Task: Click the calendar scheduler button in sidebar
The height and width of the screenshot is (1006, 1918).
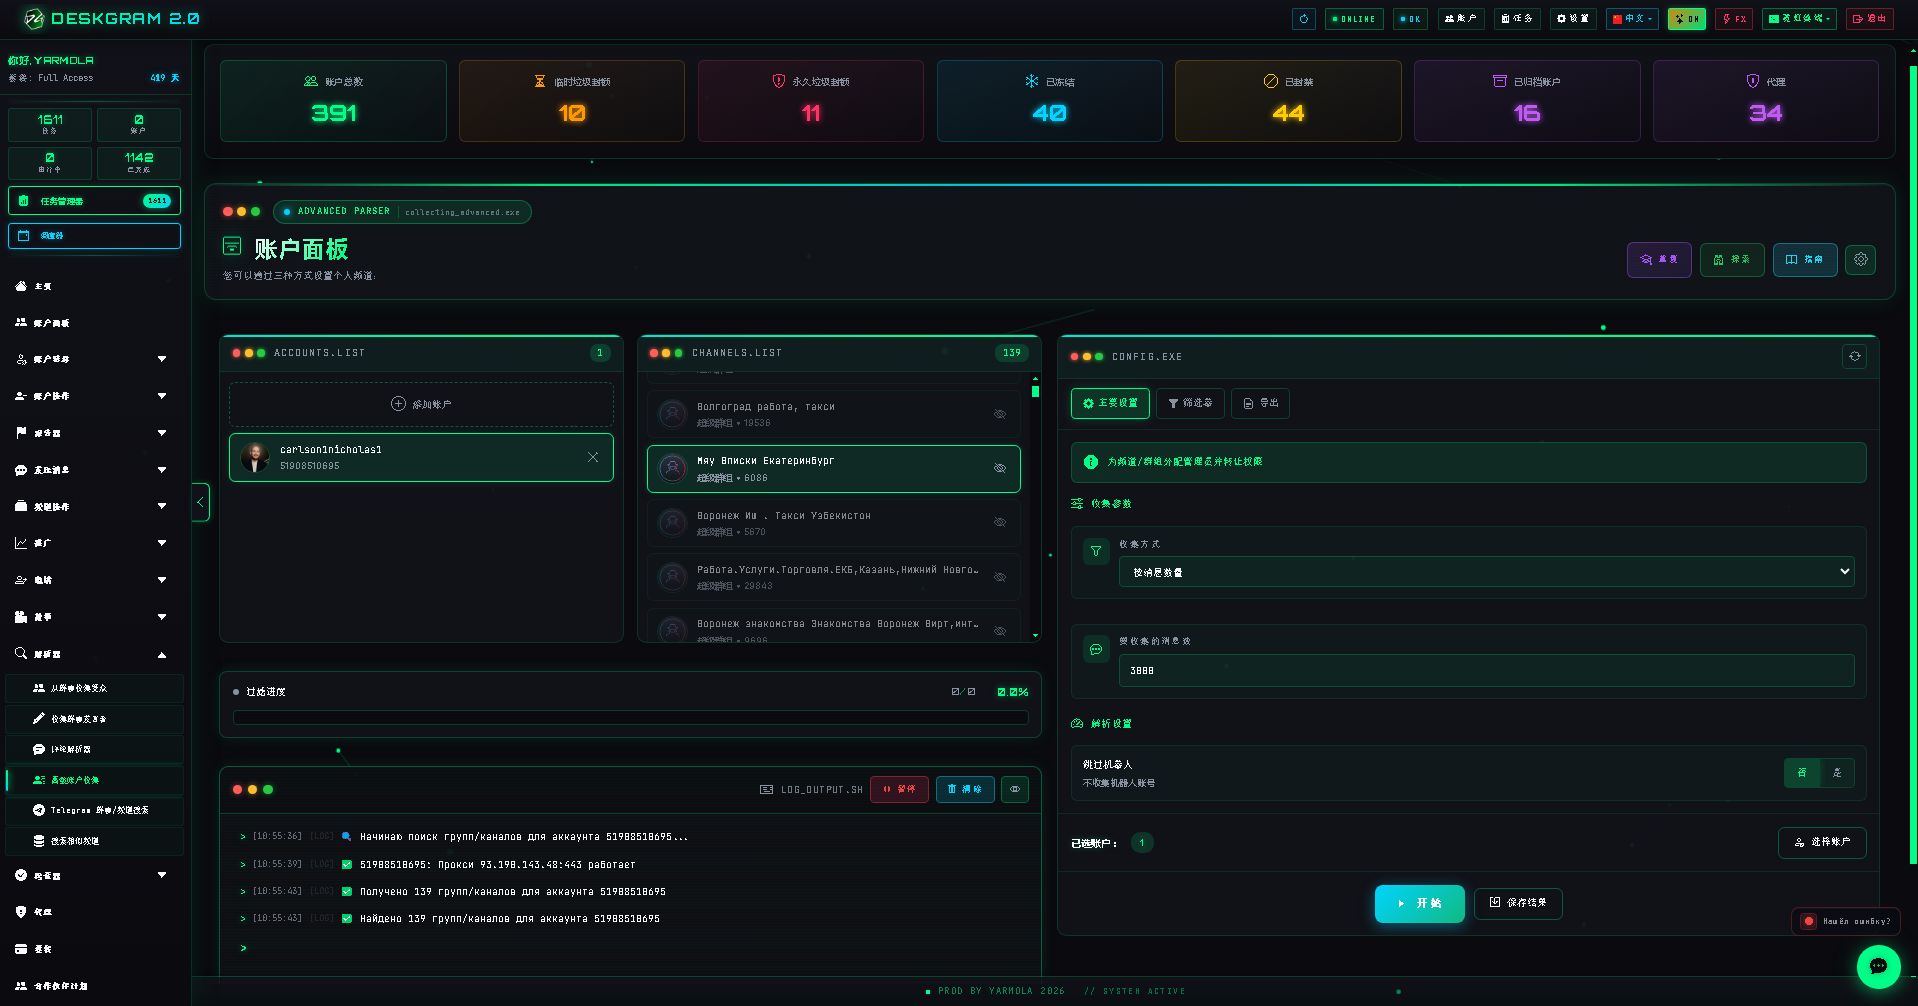Action: [x=95, y=236]
